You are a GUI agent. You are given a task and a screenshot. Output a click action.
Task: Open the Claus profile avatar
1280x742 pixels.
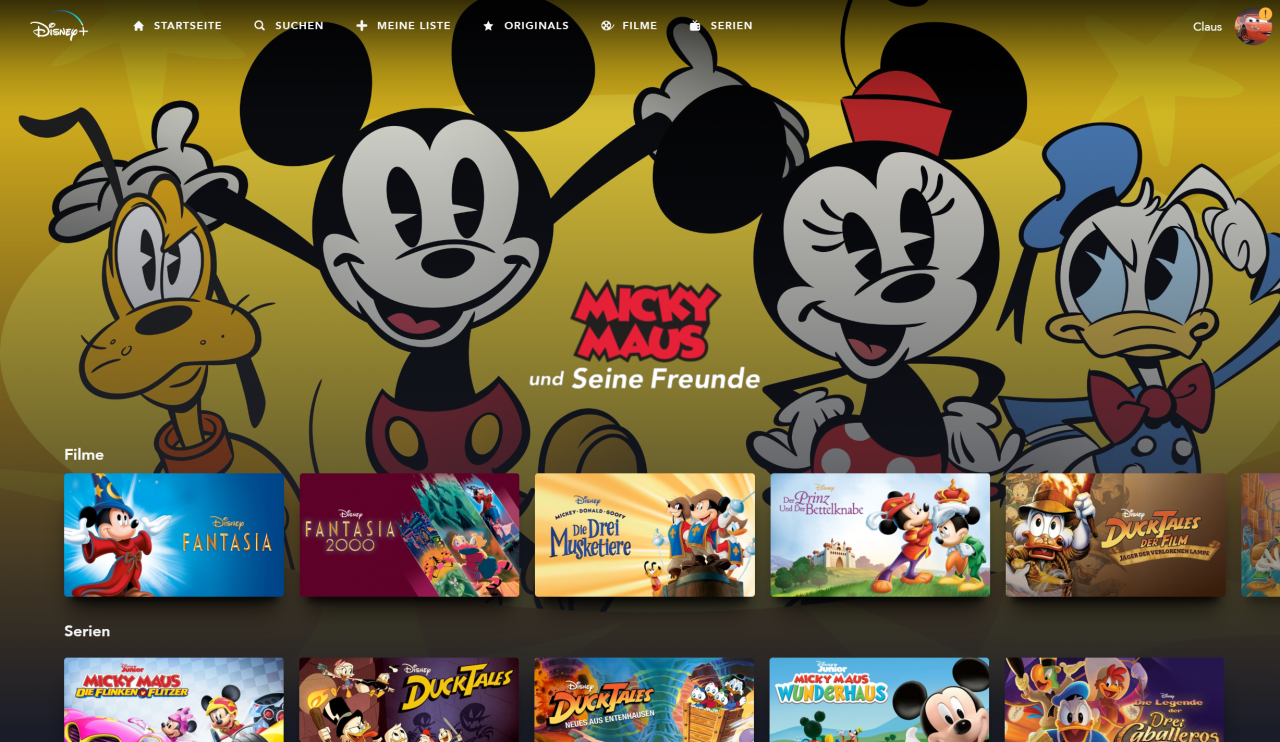tap(1253, 27)
